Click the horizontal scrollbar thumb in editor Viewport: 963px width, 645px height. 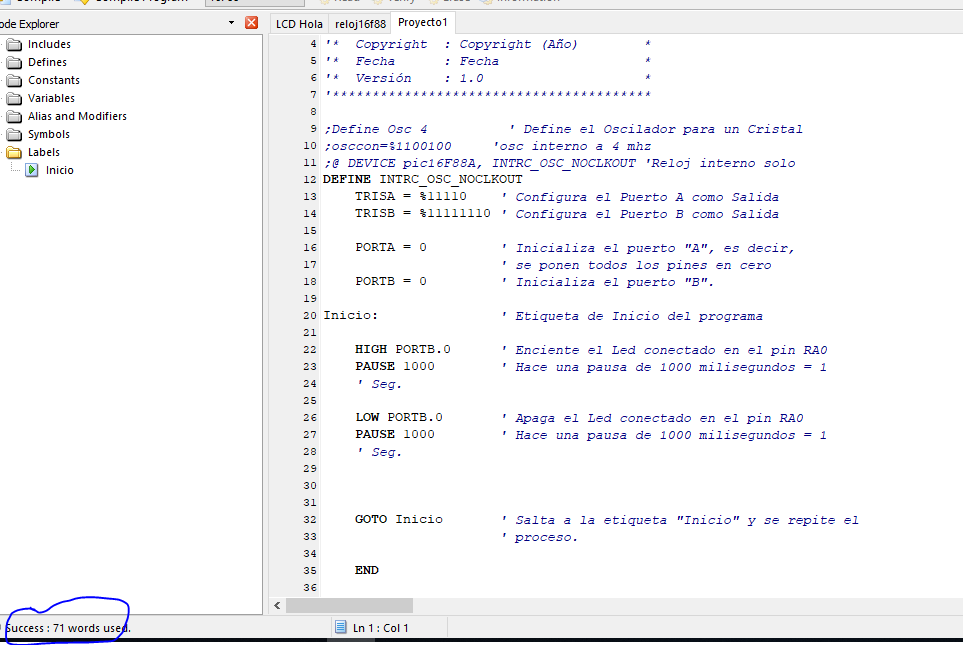[x=349, y=606]
